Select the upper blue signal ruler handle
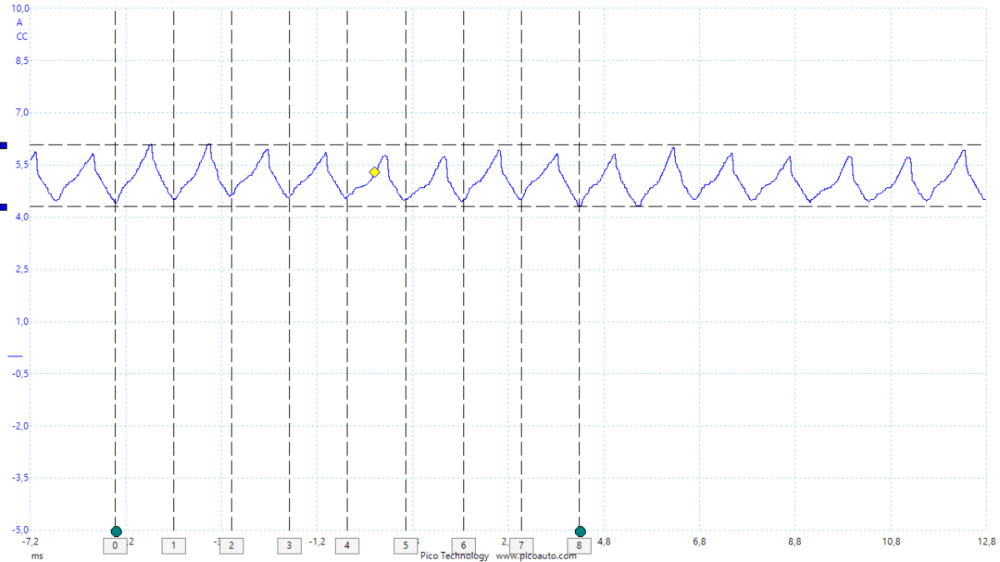1000x562 pixels. [4, 146]
